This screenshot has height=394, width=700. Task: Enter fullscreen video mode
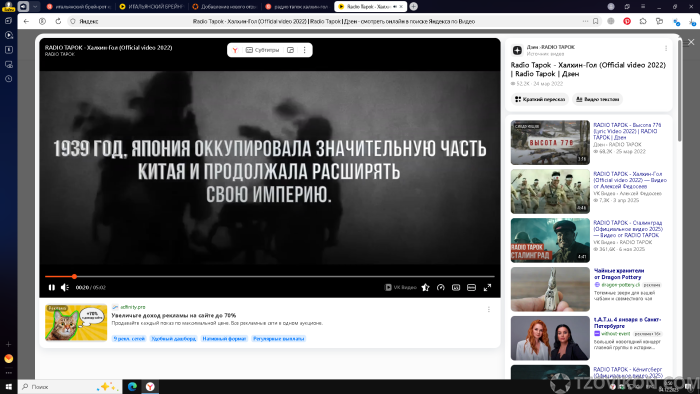(x=488, y=287)
